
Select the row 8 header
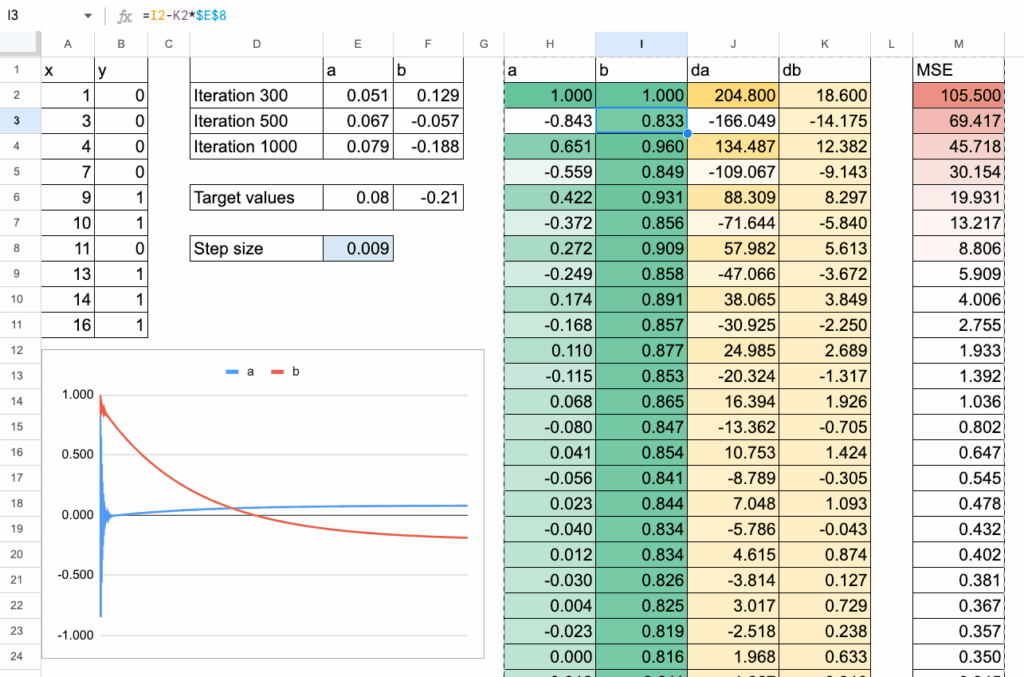pos(20,249)
